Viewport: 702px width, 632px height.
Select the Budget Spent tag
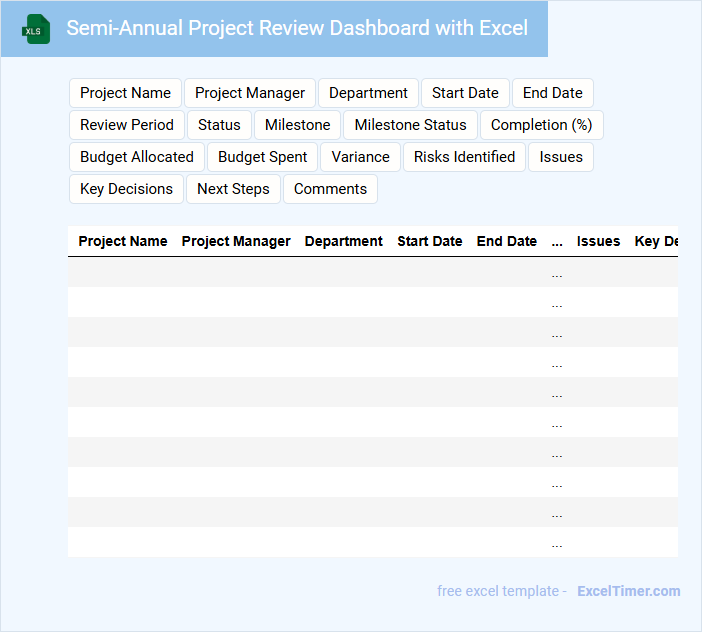(263, 157)
